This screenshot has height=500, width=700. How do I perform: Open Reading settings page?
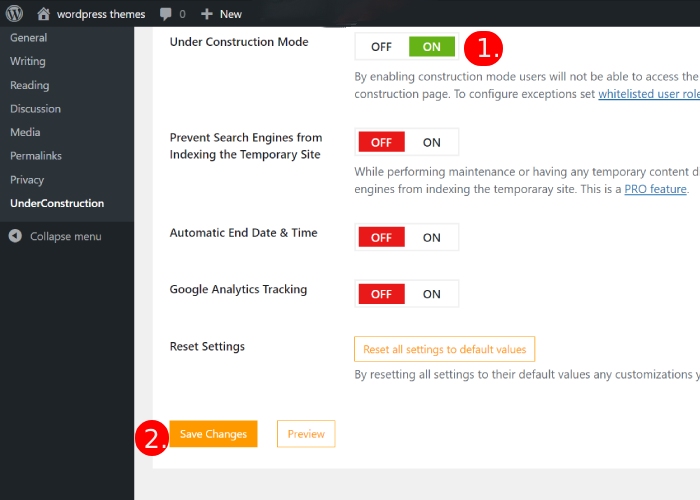pyautogui.click(x=30, y=85)
